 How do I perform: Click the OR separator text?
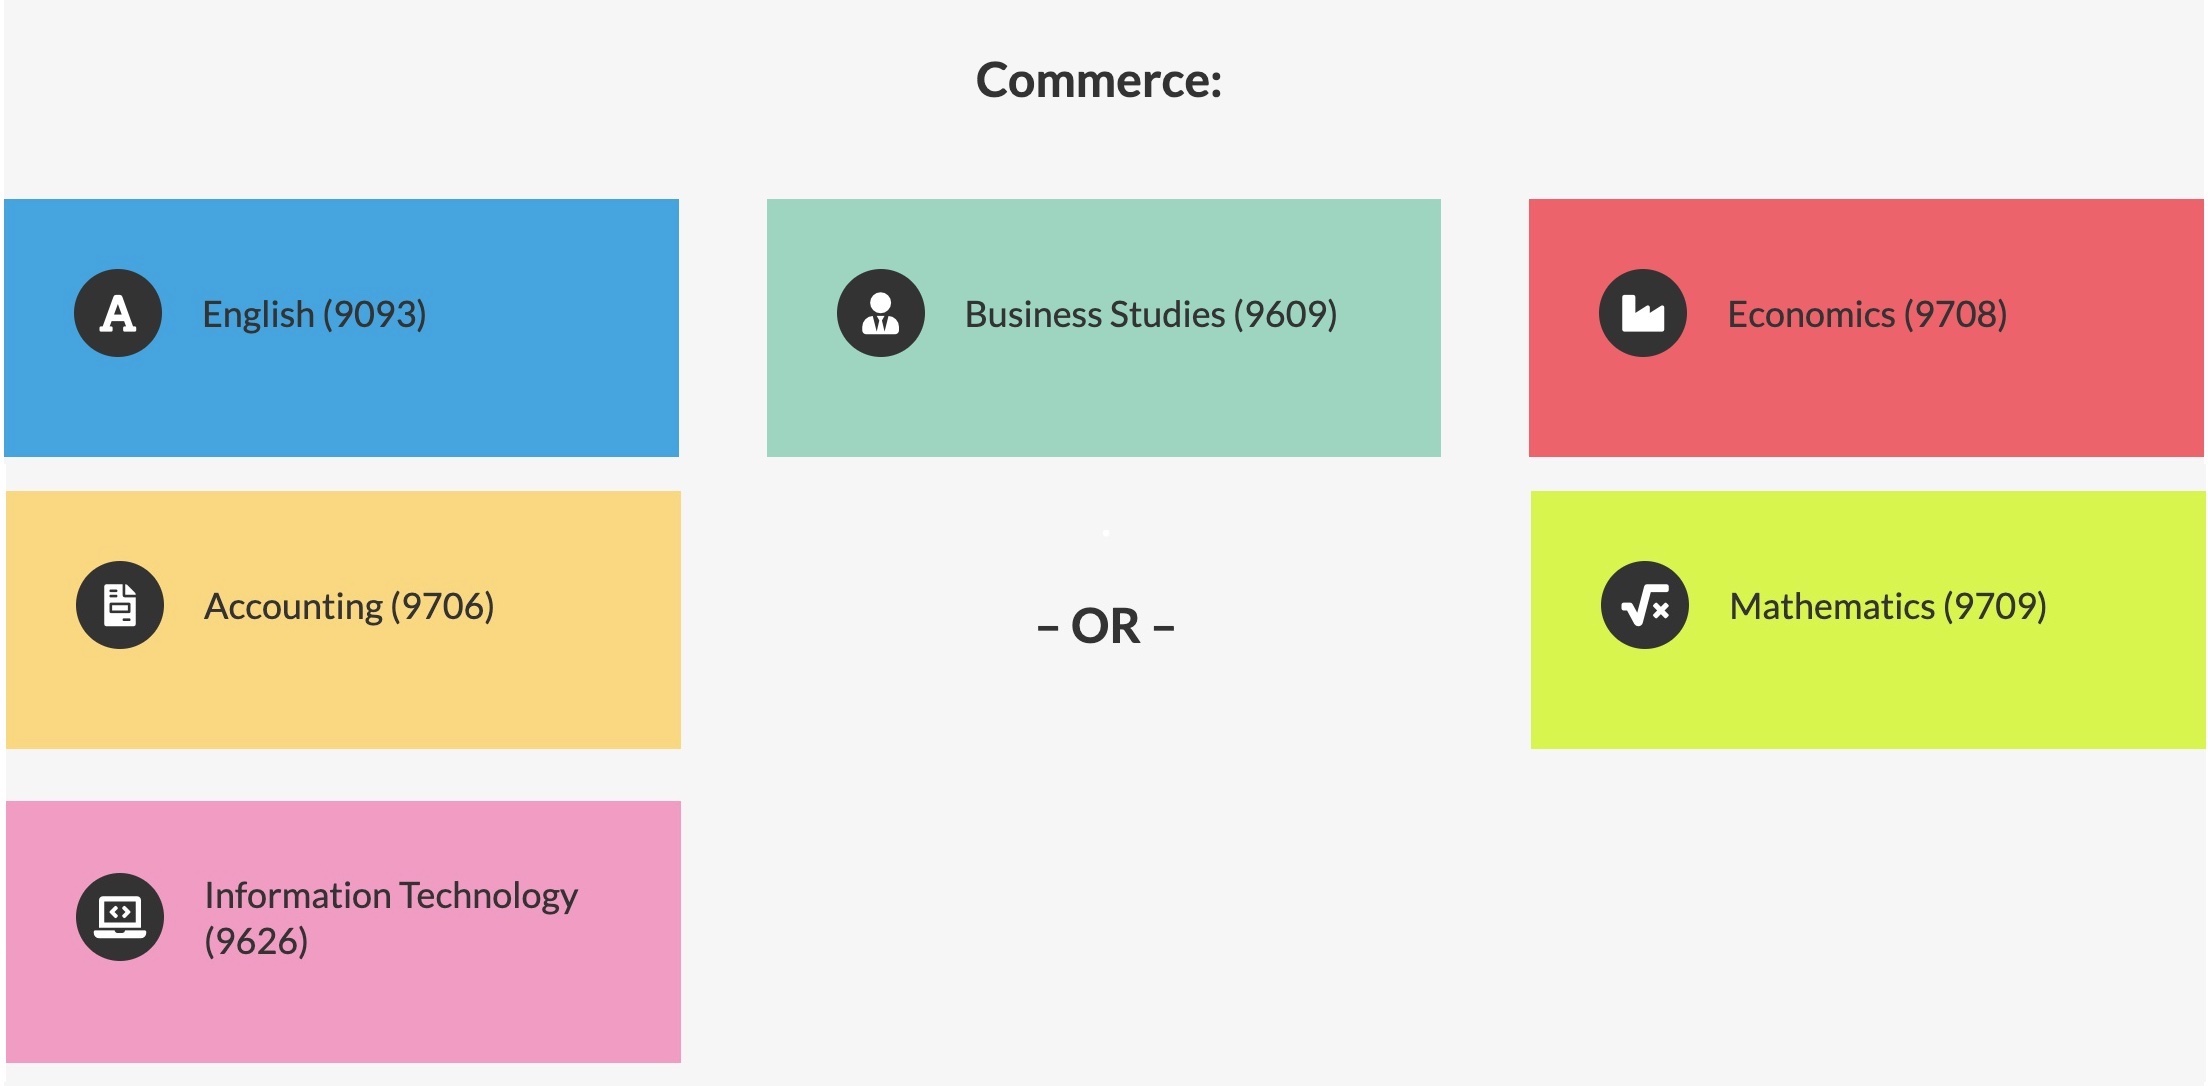click(x=1105, y=627)
